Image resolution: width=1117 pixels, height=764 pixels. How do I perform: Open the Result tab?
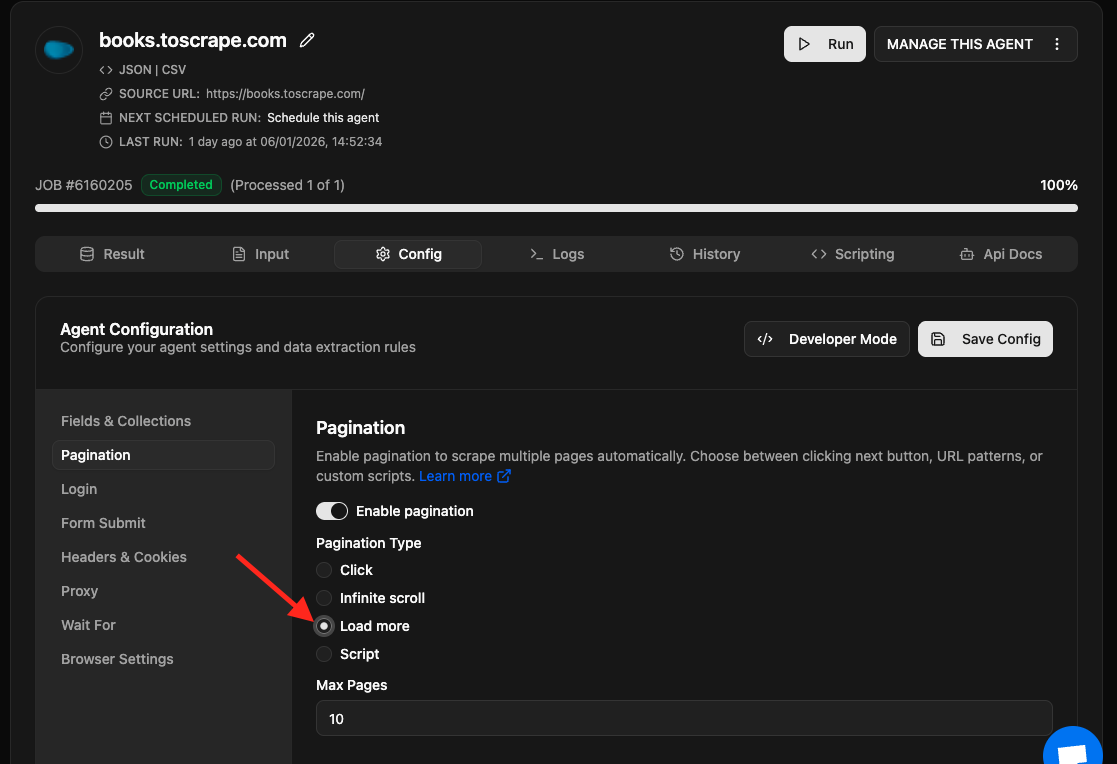(112, 254)
